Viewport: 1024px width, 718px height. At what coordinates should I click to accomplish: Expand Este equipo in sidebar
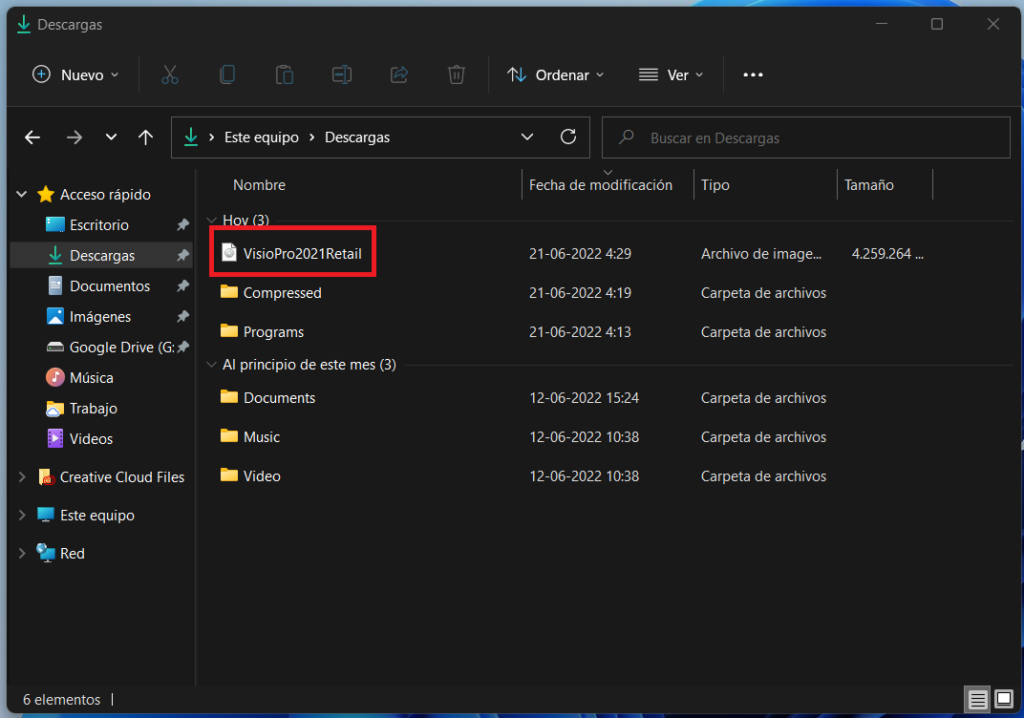click(22, 515)
